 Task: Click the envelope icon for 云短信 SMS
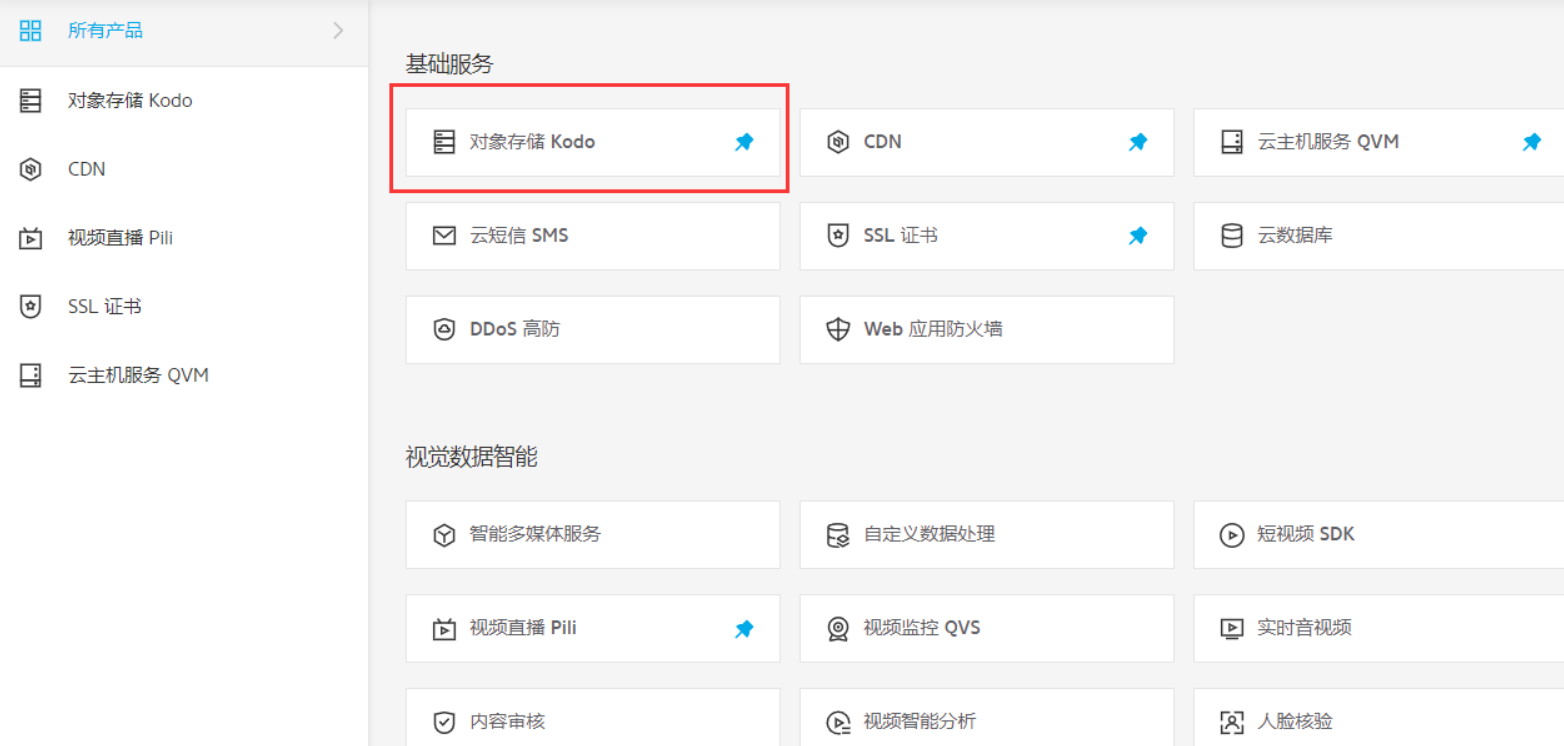tap(444, 236)
